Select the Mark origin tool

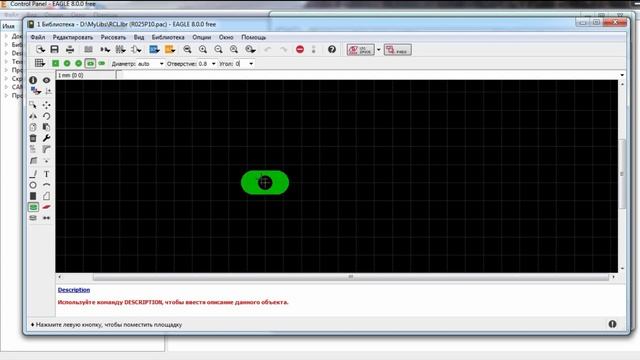click(x=48, y=91)
